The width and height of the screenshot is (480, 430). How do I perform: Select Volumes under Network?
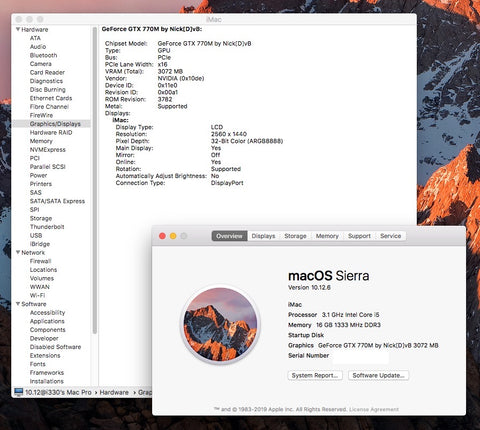tap(42, 278)
